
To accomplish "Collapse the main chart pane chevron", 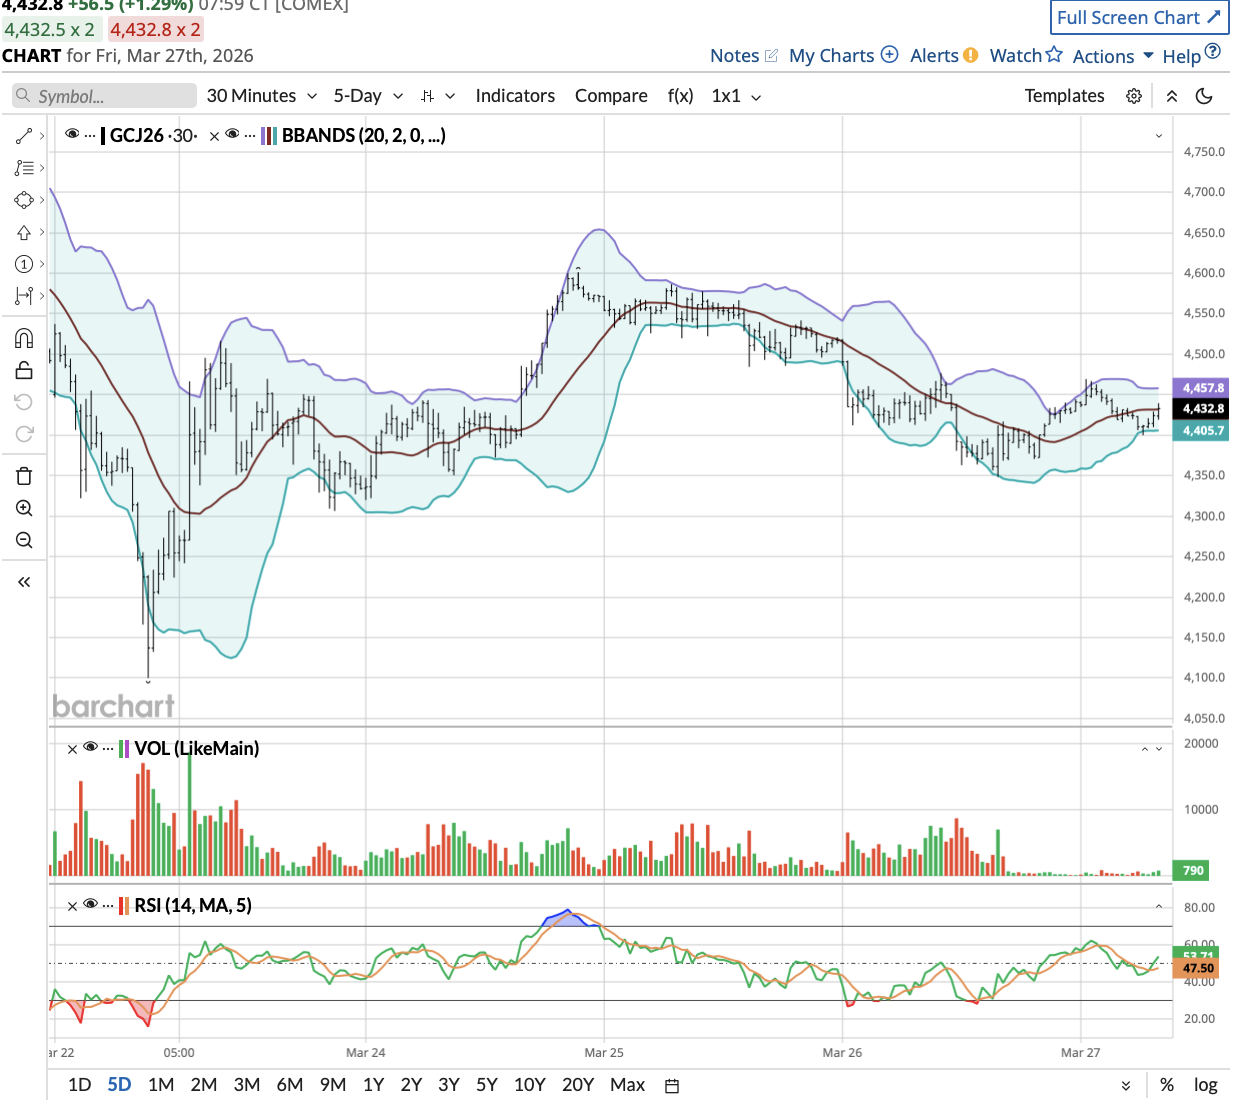I will click(1159, 136).
